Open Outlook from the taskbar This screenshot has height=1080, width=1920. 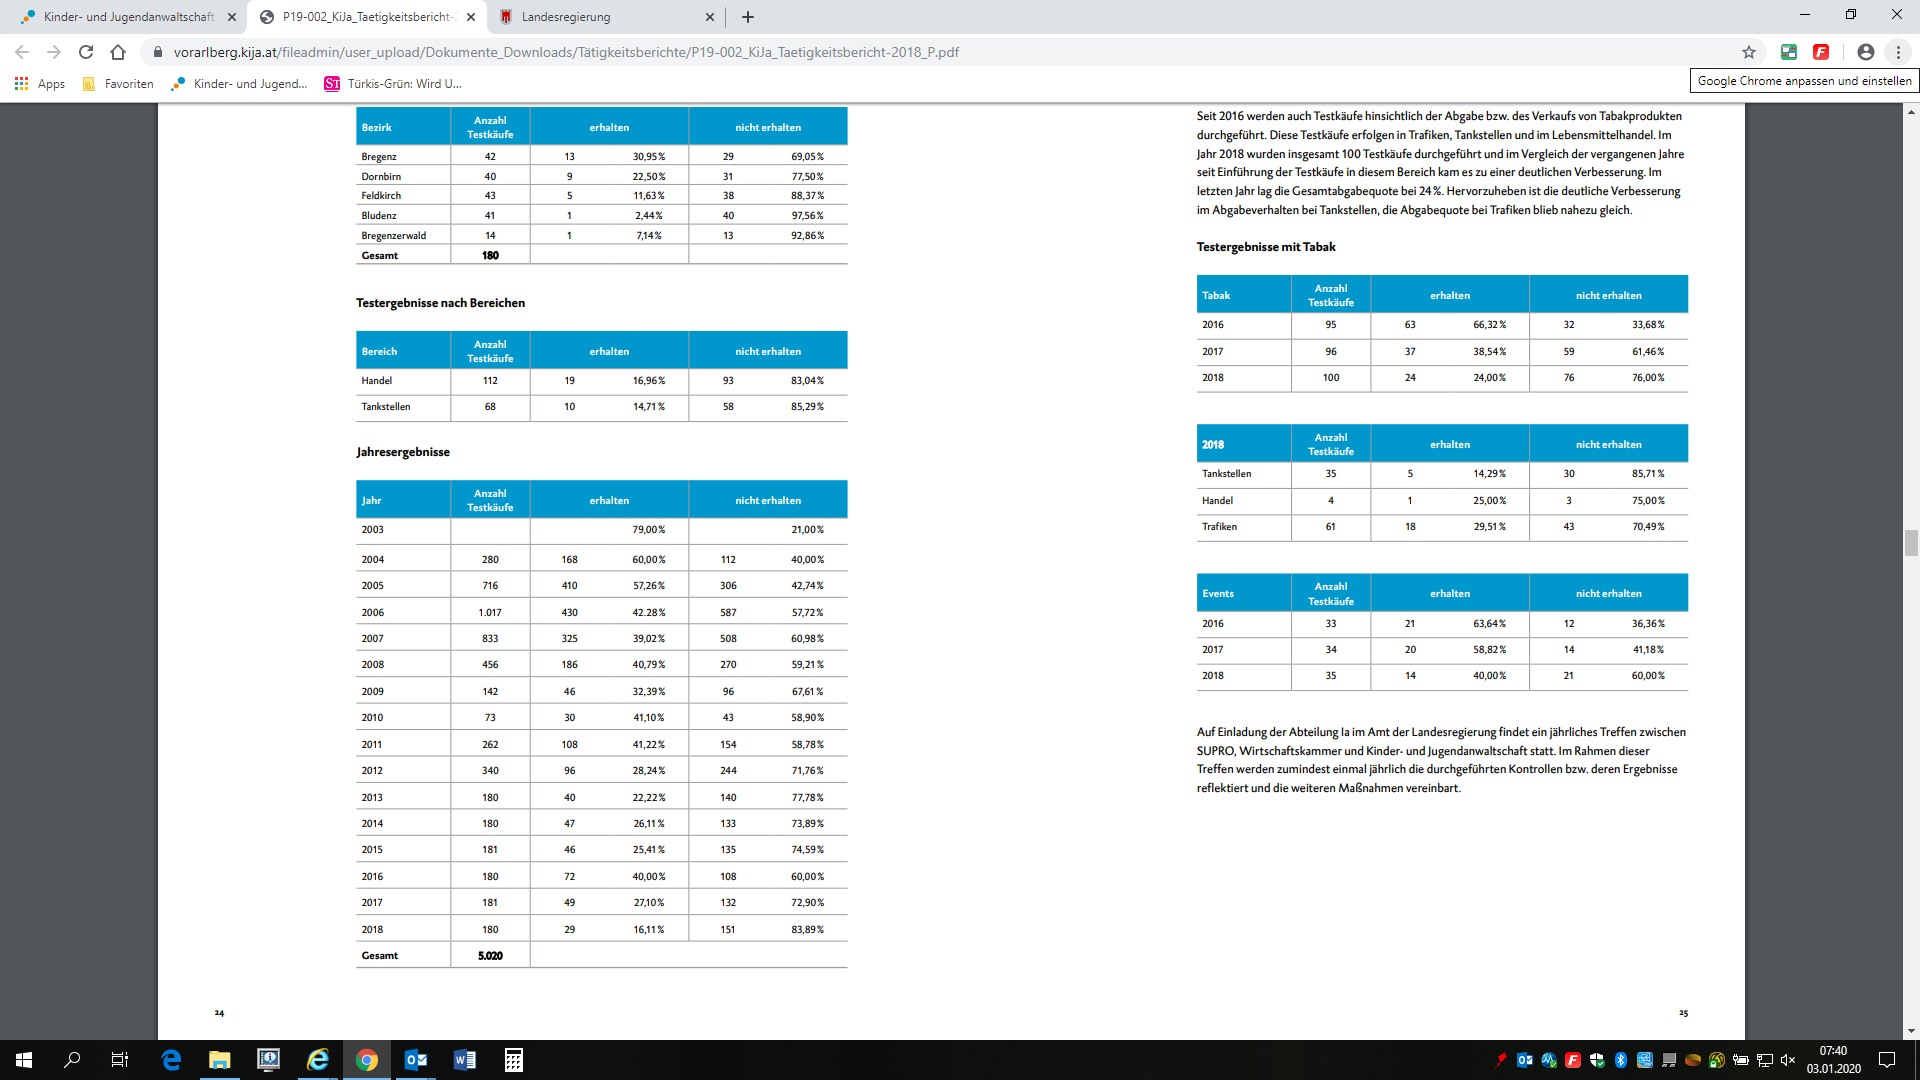tap(415, 1060)
